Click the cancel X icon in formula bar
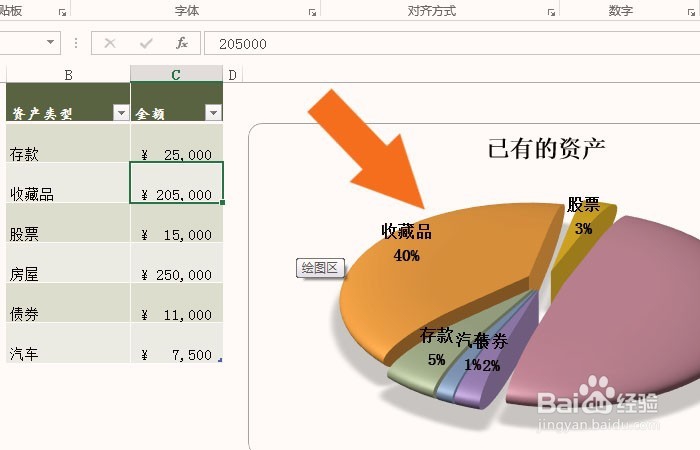The width and height of the screenshot is (700, 450). (x=110, y=43)
